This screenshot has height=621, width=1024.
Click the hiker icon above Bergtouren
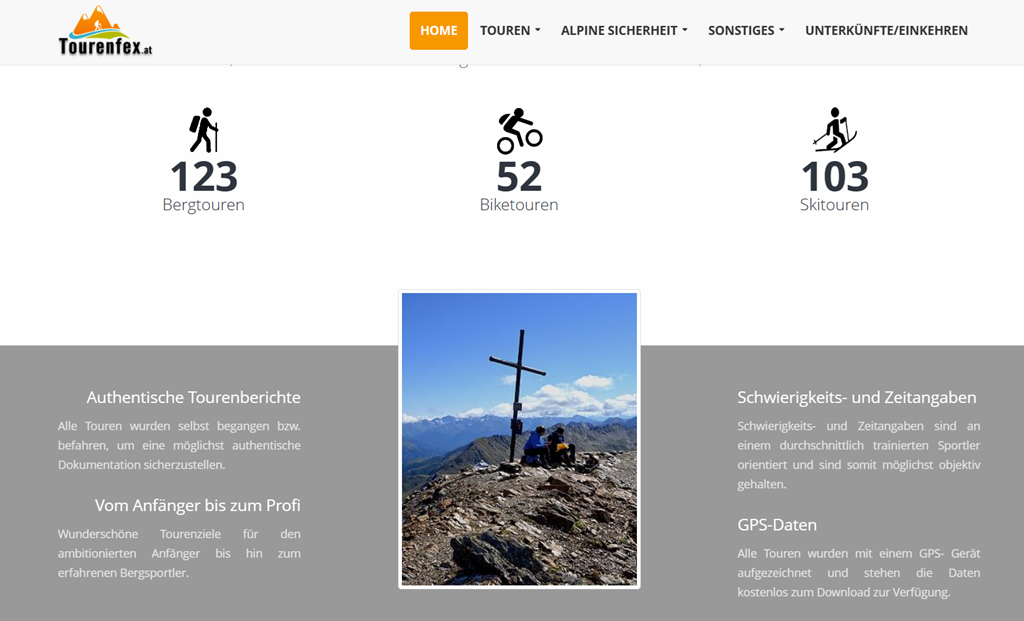point(204,130)
